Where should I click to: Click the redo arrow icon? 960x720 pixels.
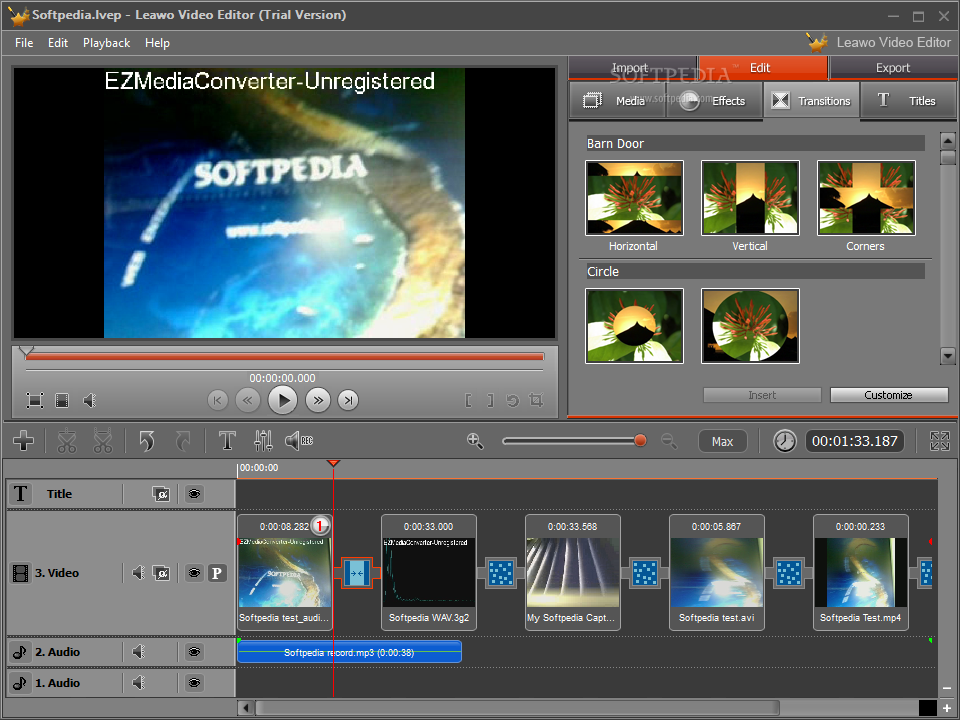pos(182,441)
